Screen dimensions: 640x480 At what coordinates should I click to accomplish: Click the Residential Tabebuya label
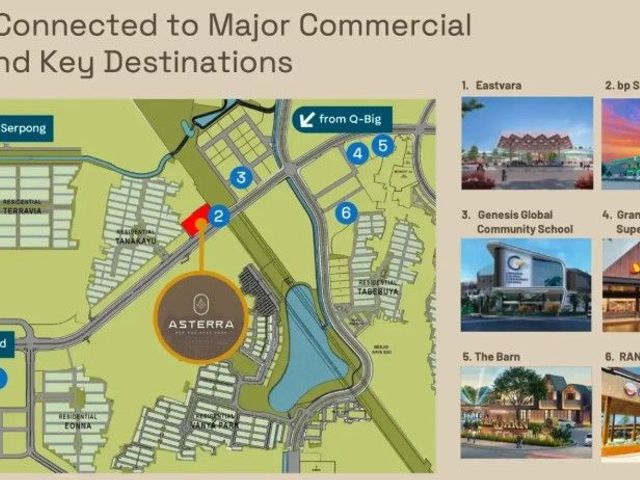point(378,287)
